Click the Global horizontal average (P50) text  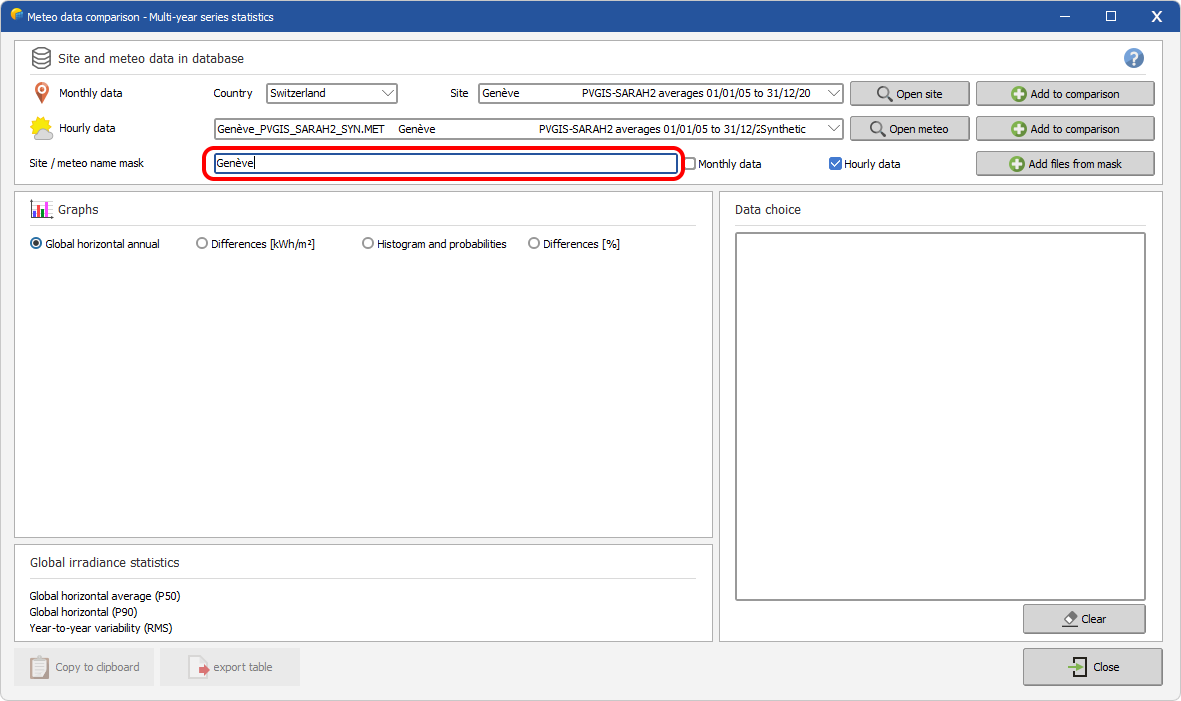pos(105,596)
